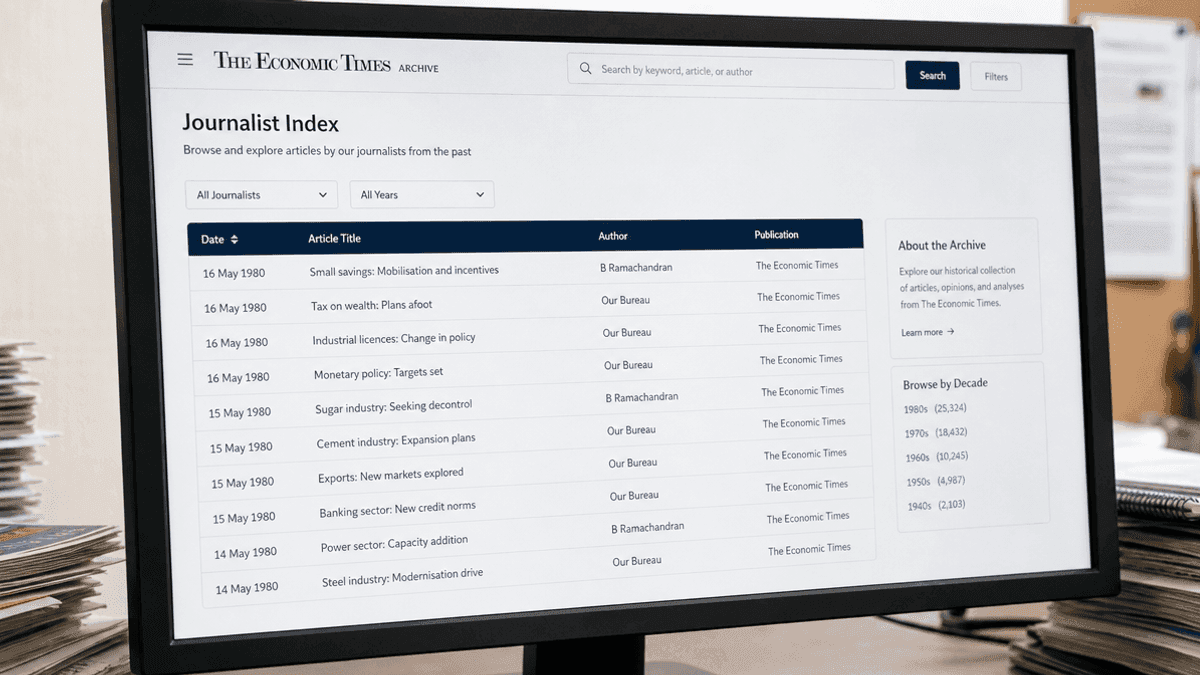The image size is (1200, 675).
Task: Open article 'Power sector: Capacity addition'
Action: (394, 545)
